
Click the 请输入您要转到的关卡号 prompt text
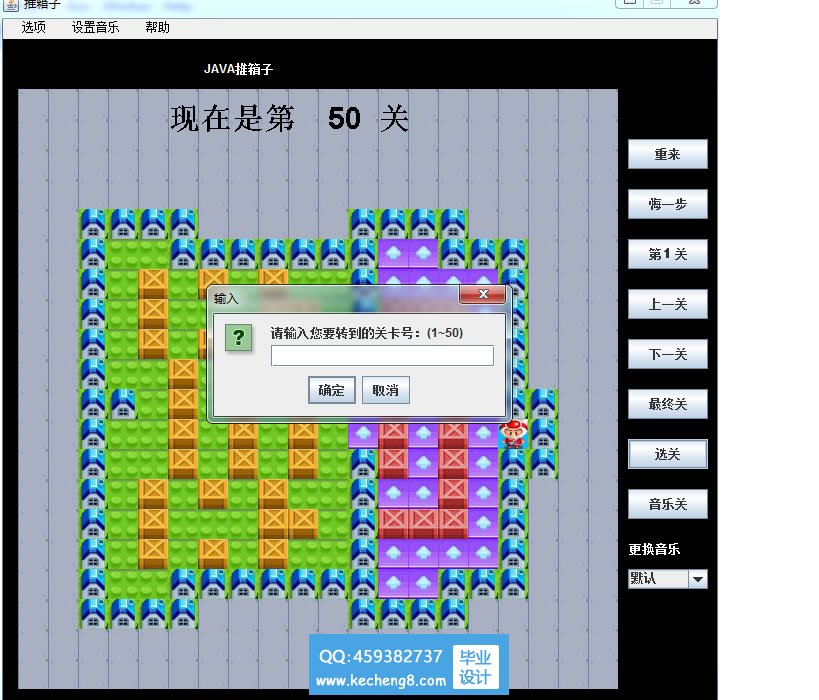coord(367,333)
